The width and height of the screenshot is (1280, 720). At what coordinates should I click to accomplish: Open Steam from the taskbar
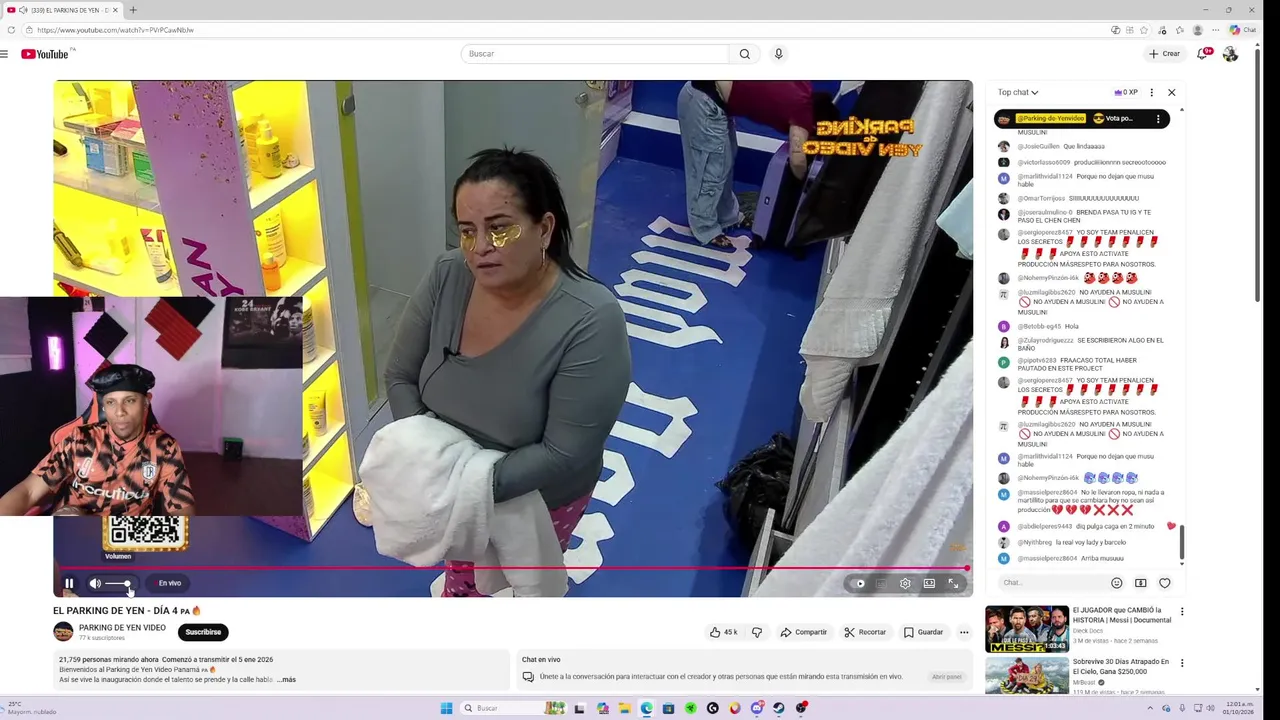click(778, 708)
